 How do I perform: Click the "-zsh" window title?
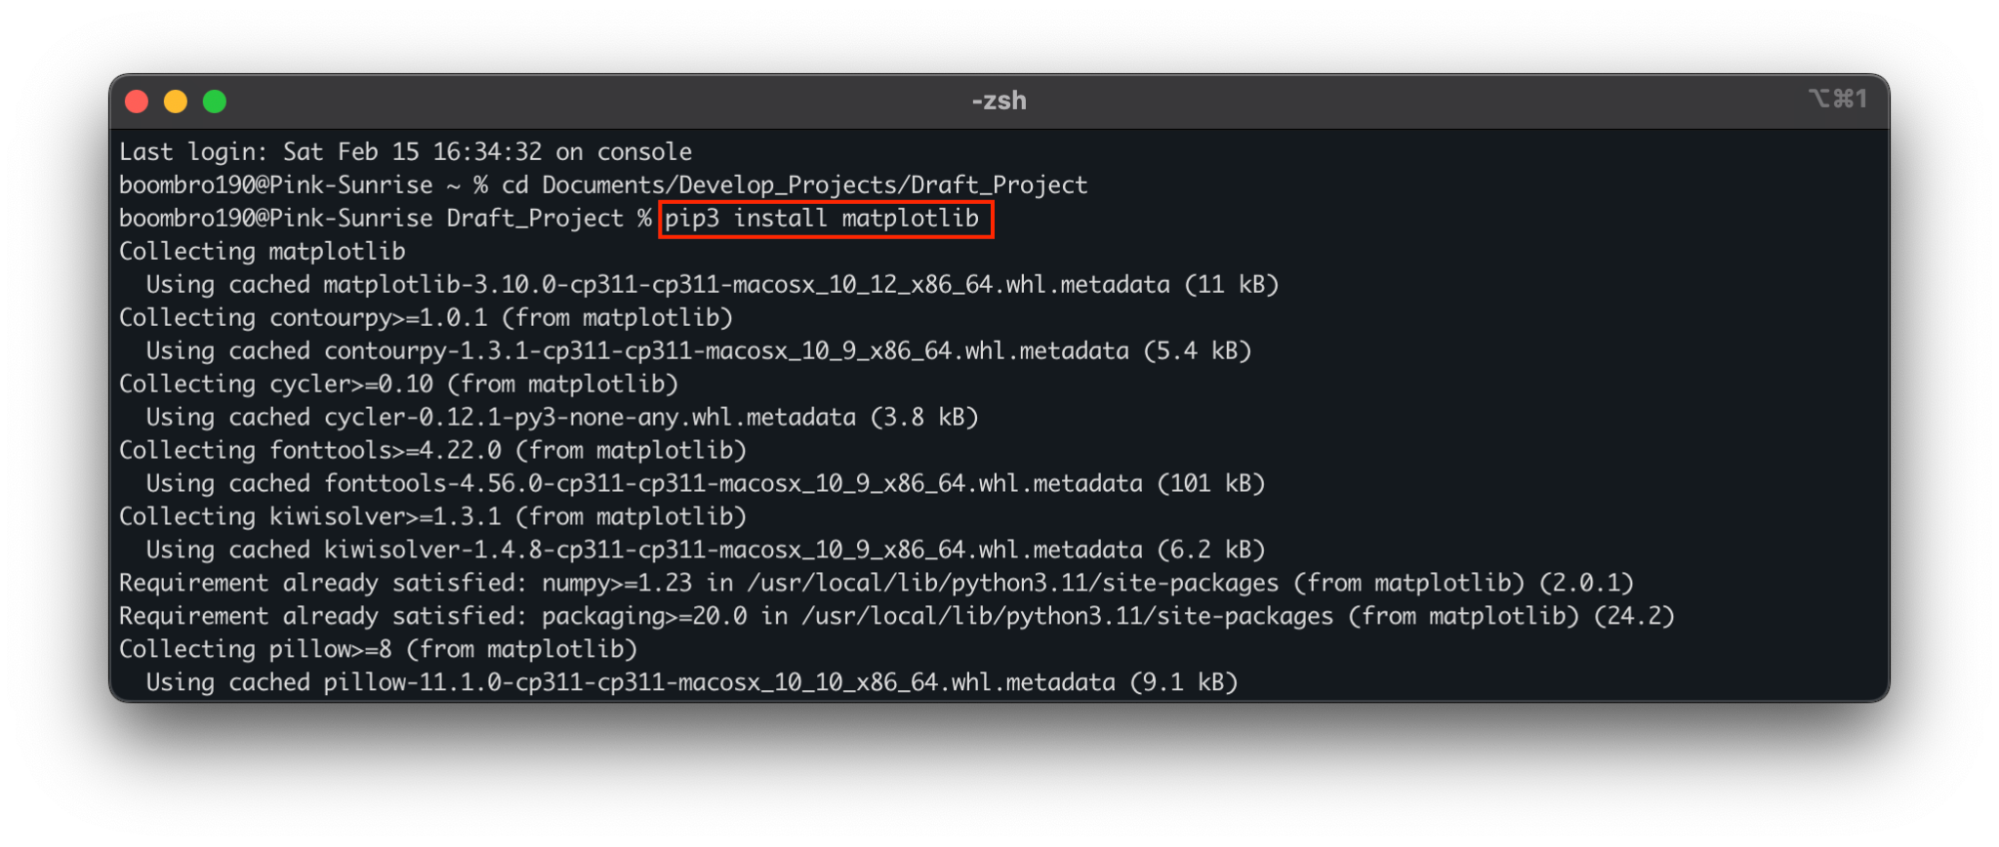coord(999,101)
